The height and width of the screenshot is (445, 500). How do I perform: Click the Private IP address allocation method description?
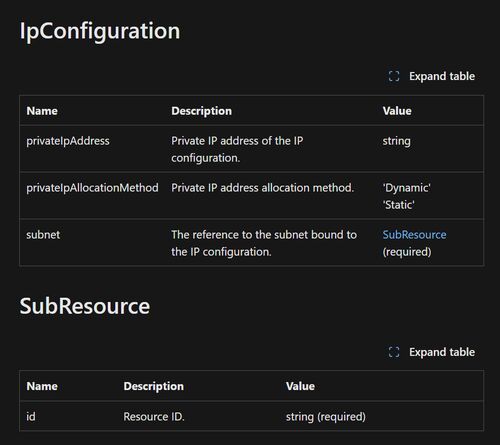(262, 188)
